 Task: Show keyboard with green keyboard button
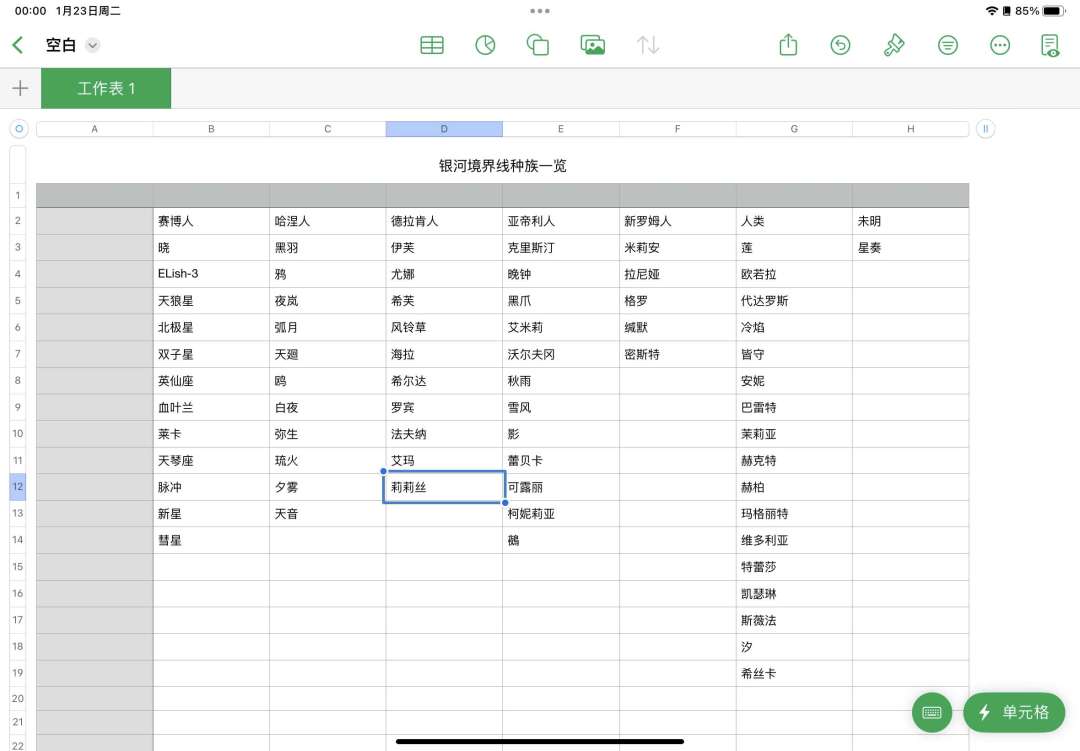click(x=932, y=712)
